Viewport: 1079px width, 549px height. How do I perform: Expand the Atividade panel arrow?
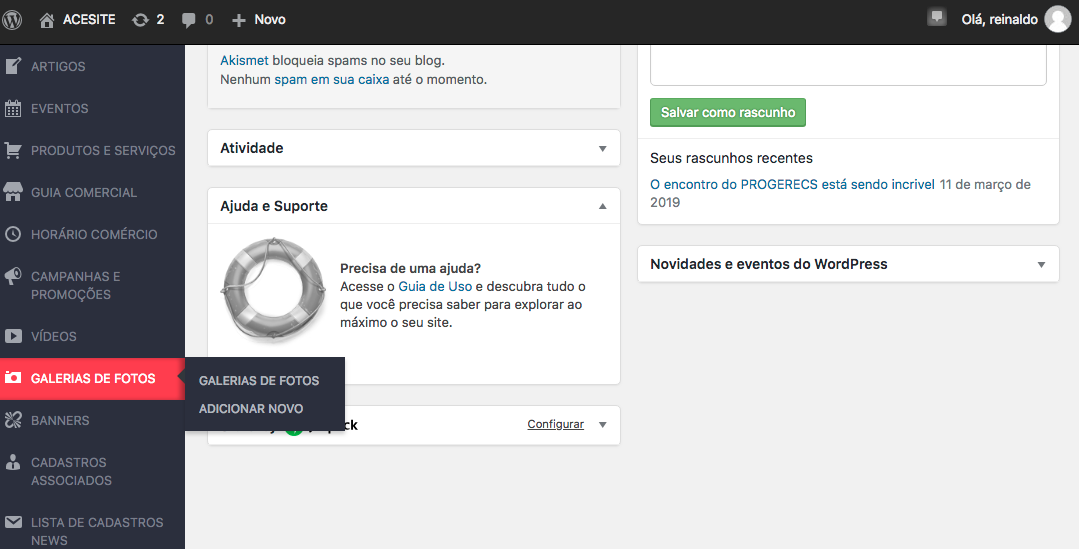tap(603, 149)
